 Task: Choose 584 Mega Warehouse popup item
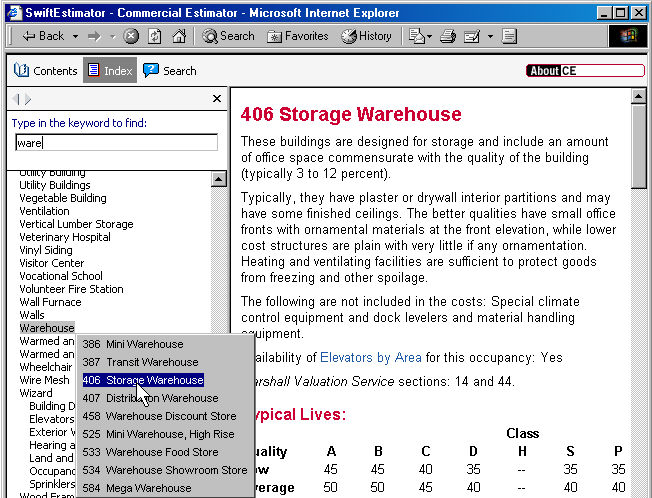(137, 488)
